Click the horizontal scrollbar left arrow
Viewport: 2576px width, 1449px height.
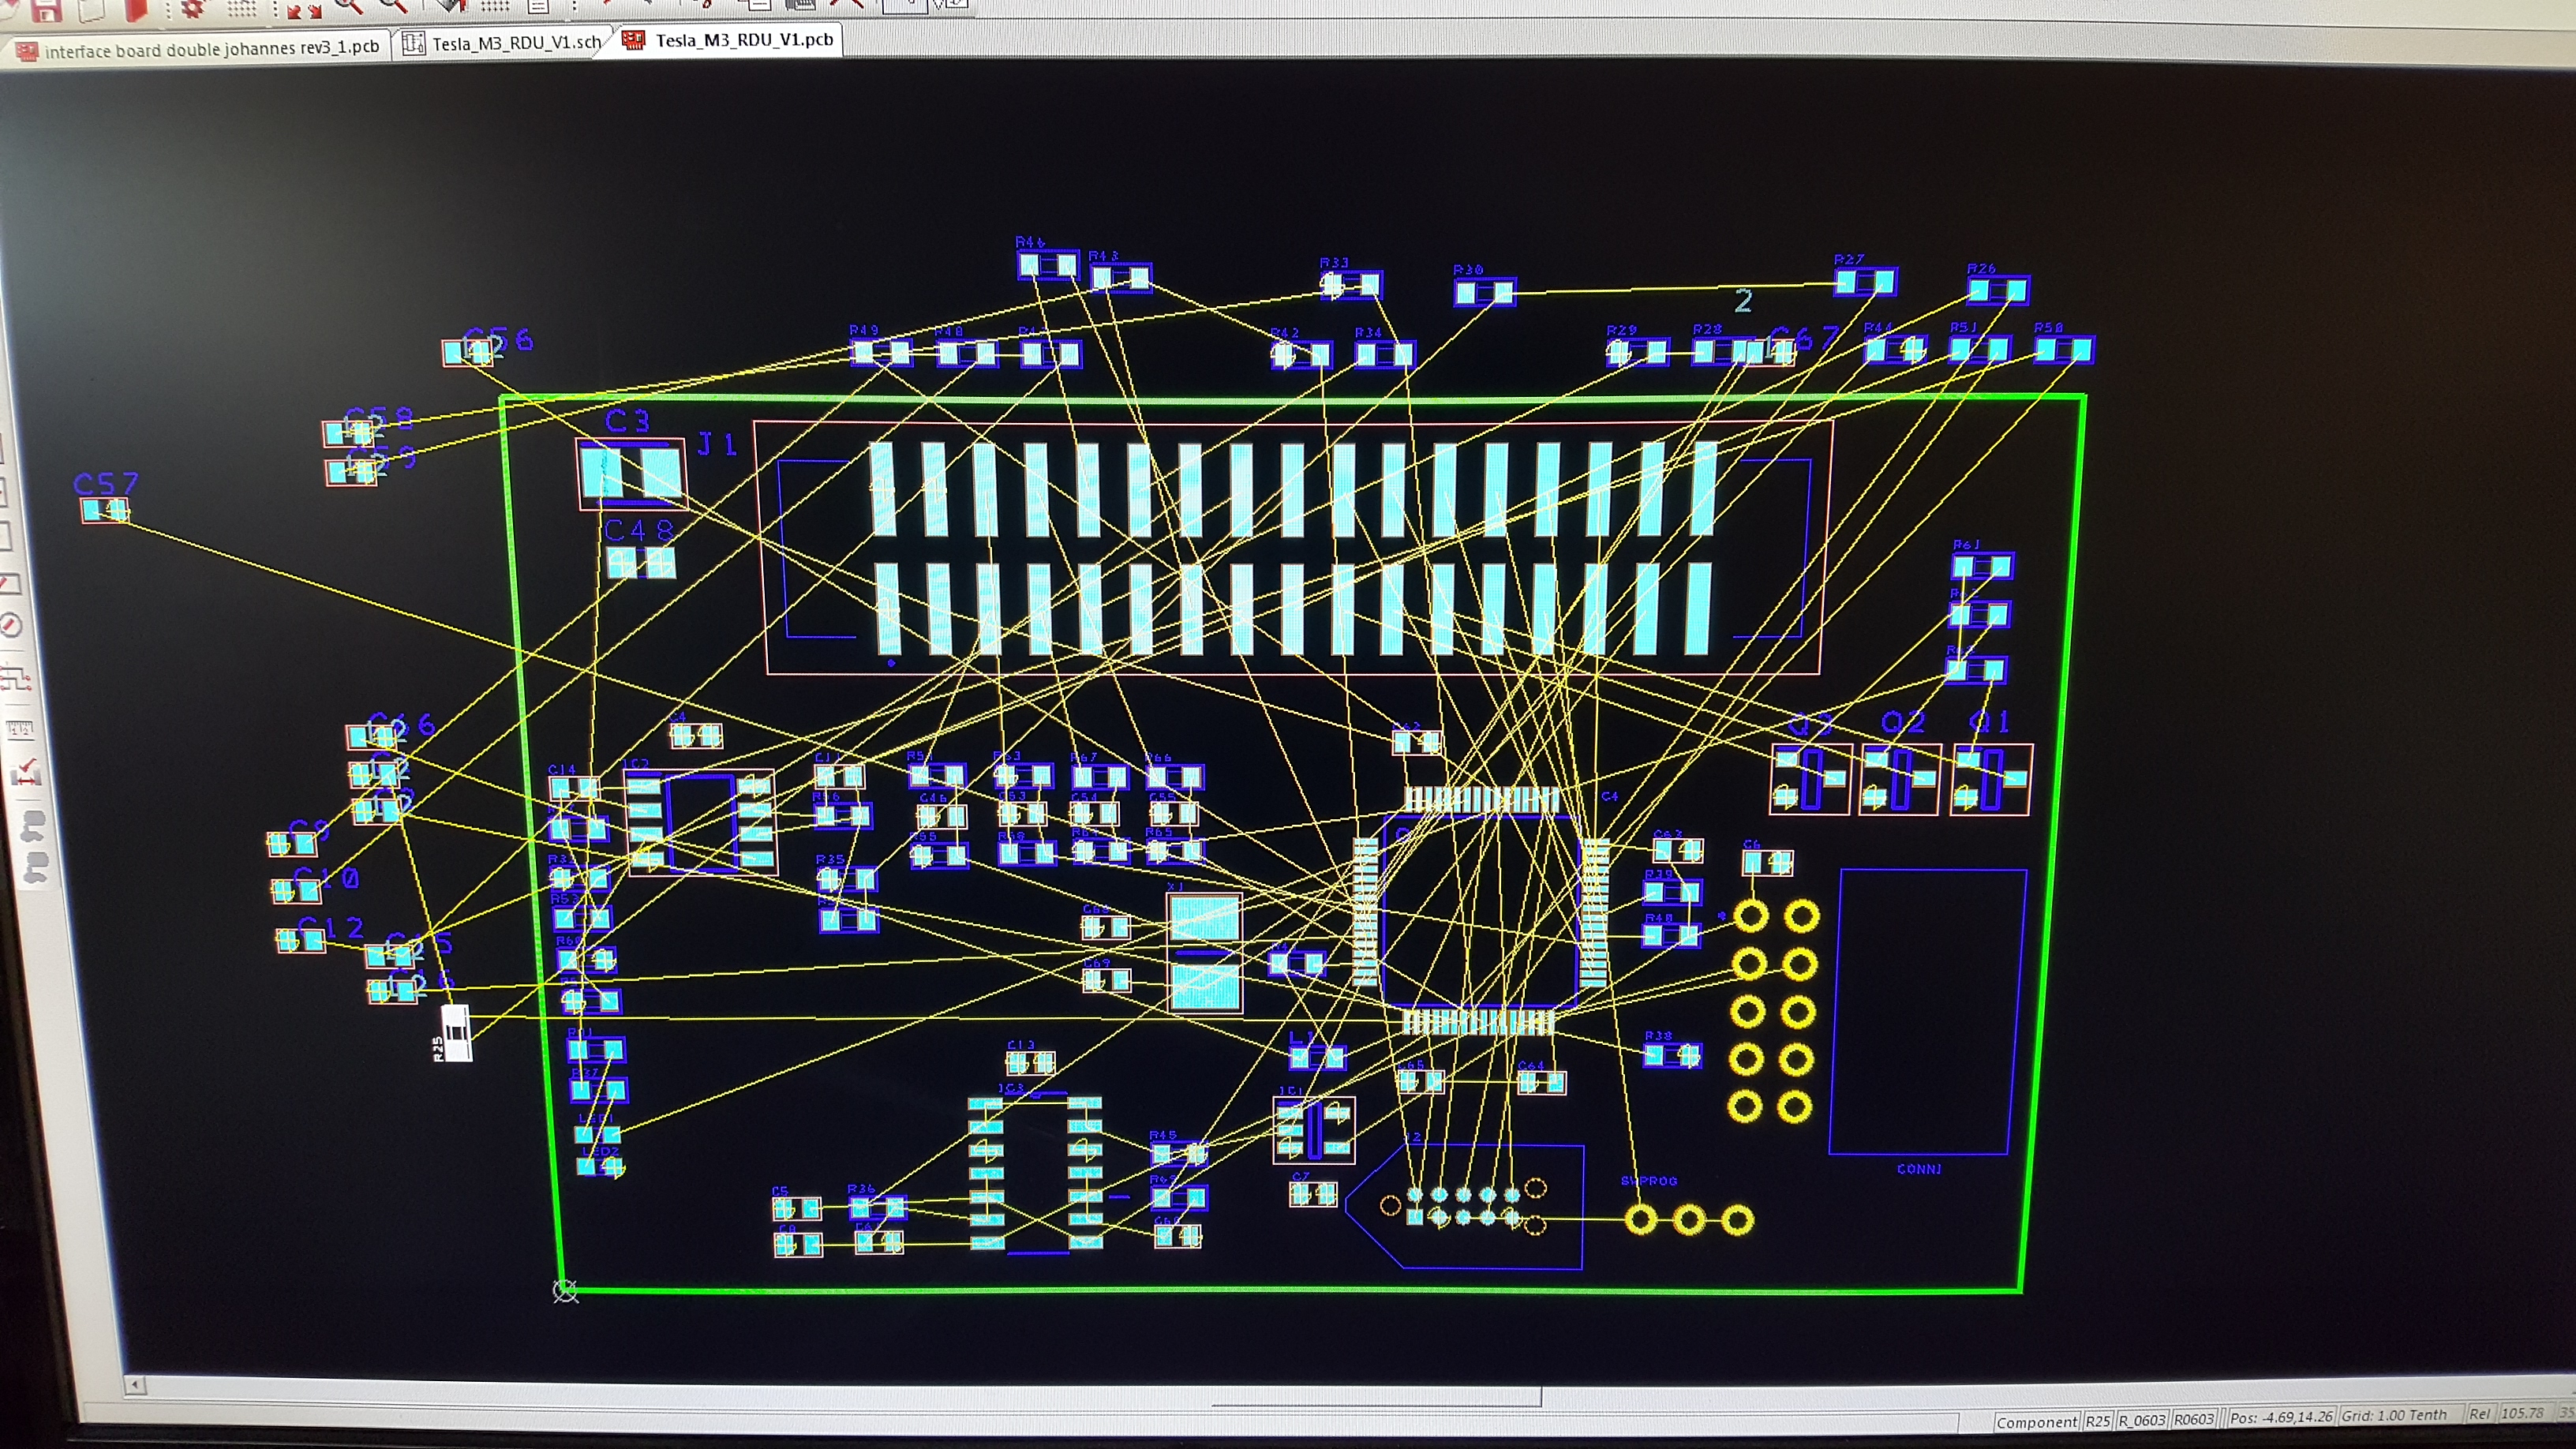pos(135,1385)
